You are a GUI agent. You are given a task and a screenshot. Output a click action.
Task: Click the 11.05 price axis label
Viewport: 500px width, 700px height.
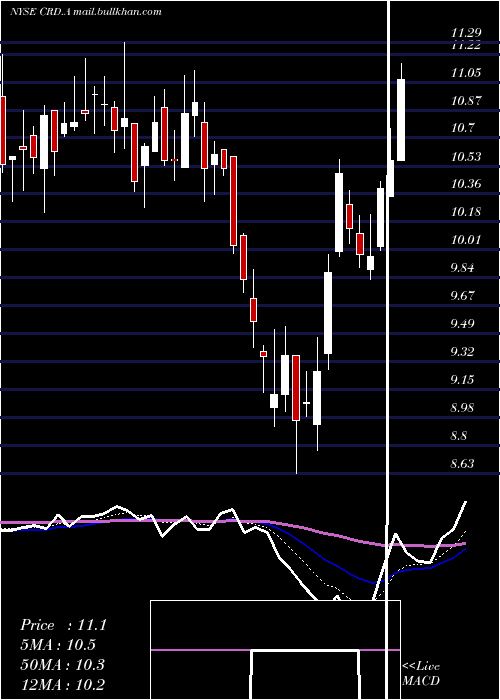pyautogui.click(x=466, y=73)
